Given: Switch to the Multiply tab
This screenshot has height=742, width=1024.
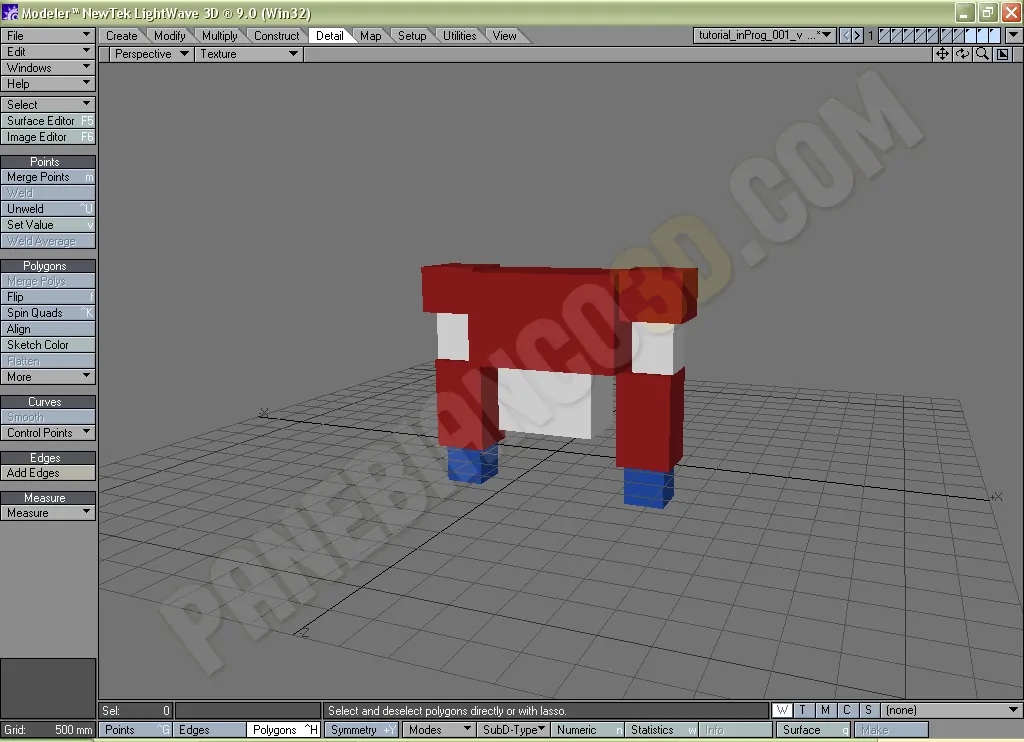Looking at the screenshot, I should point(219,36).
